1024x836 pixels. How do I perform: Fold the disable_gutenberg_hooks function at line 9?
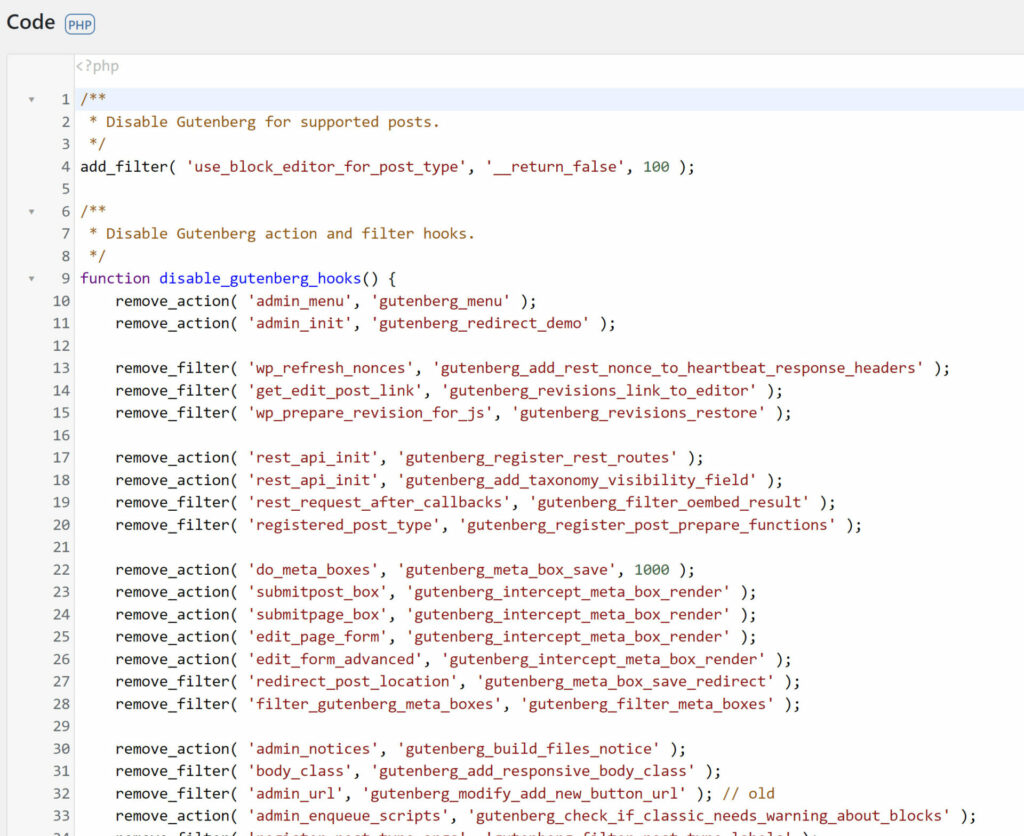coord(31,279)
